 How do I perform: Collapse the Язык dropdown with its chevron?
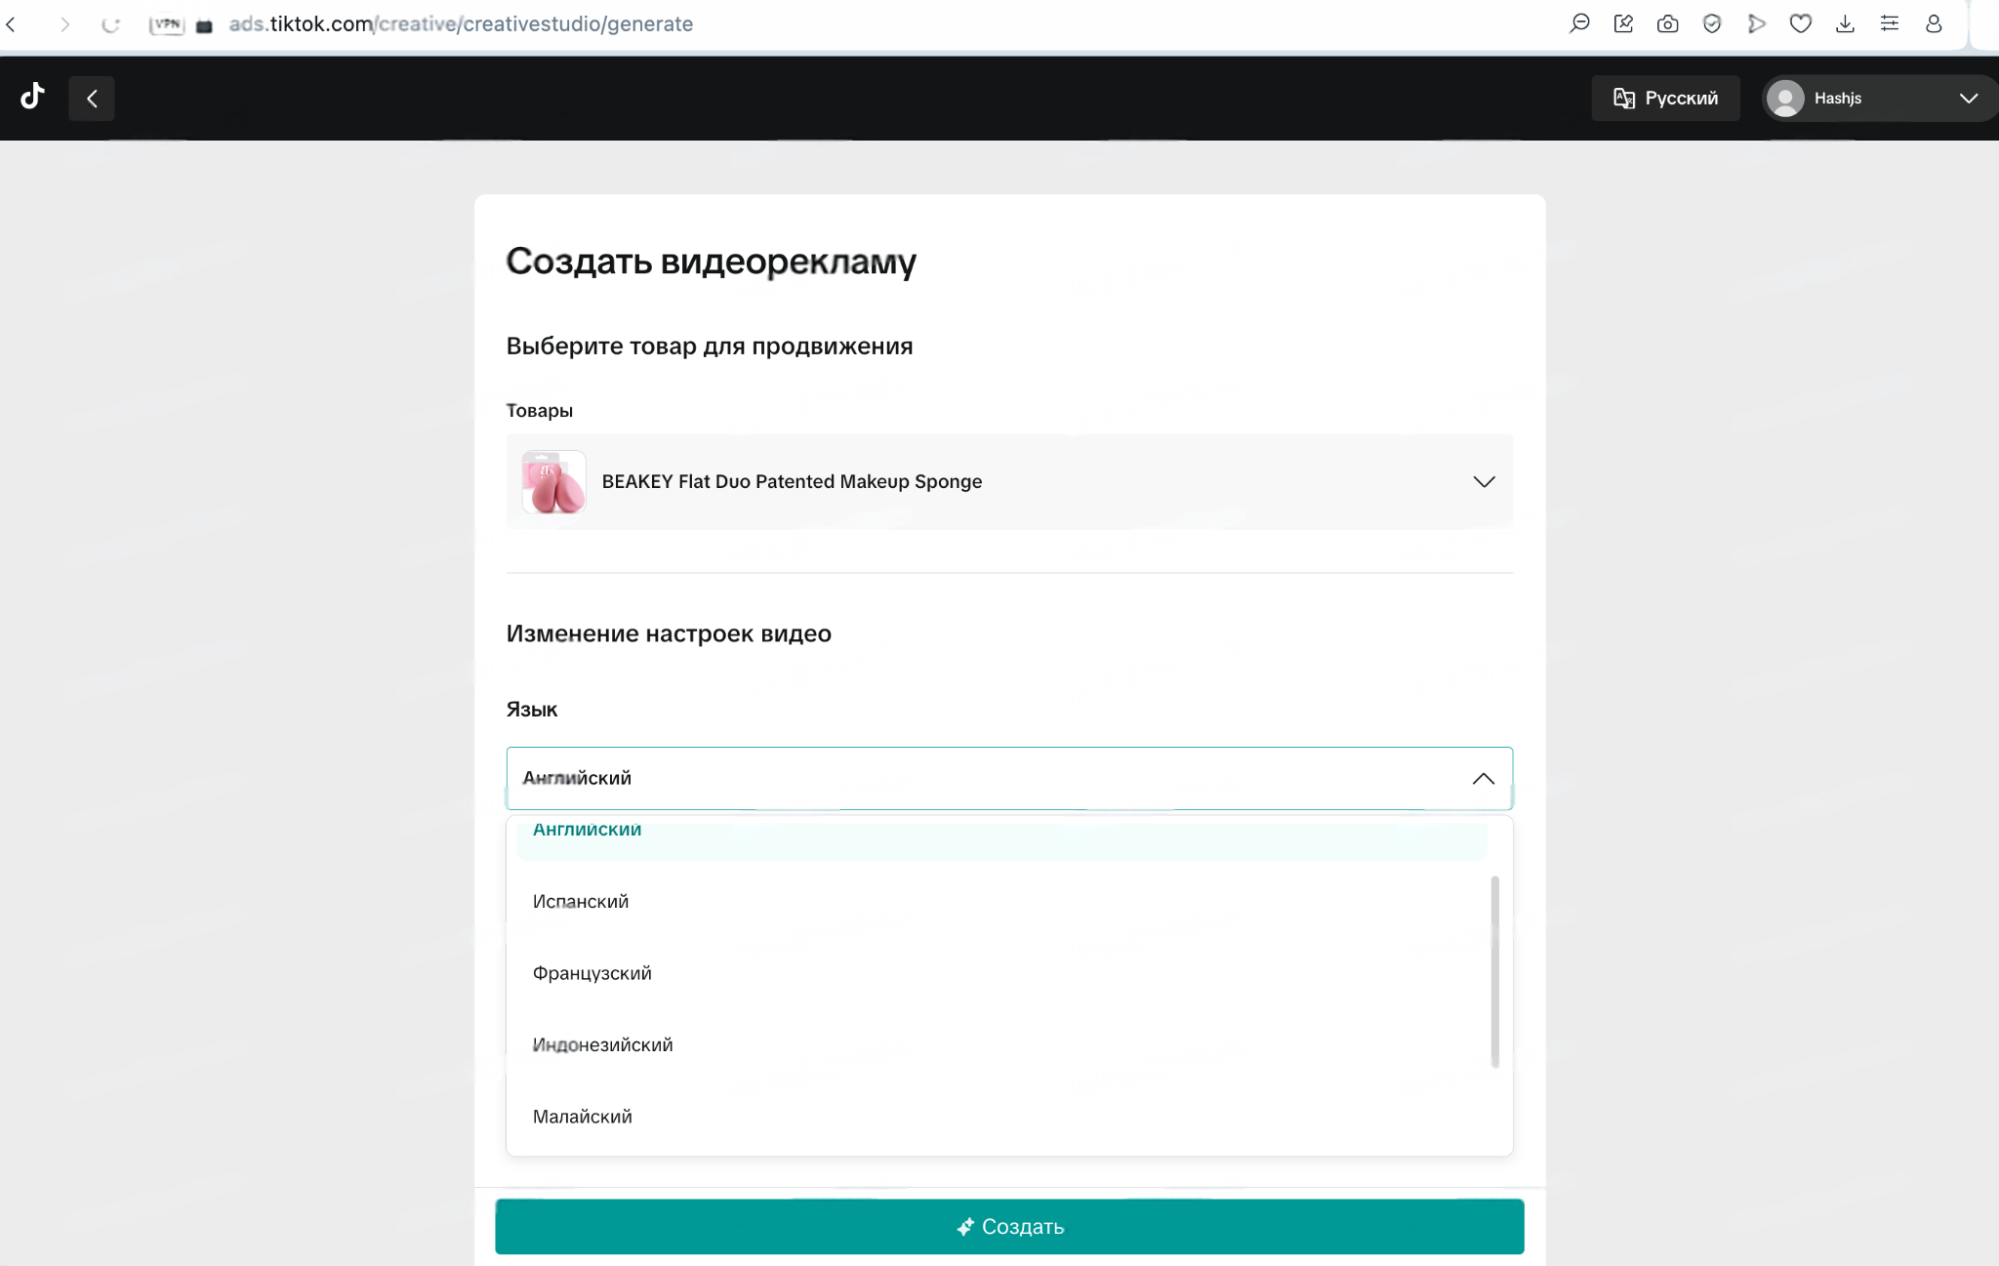1483,778
